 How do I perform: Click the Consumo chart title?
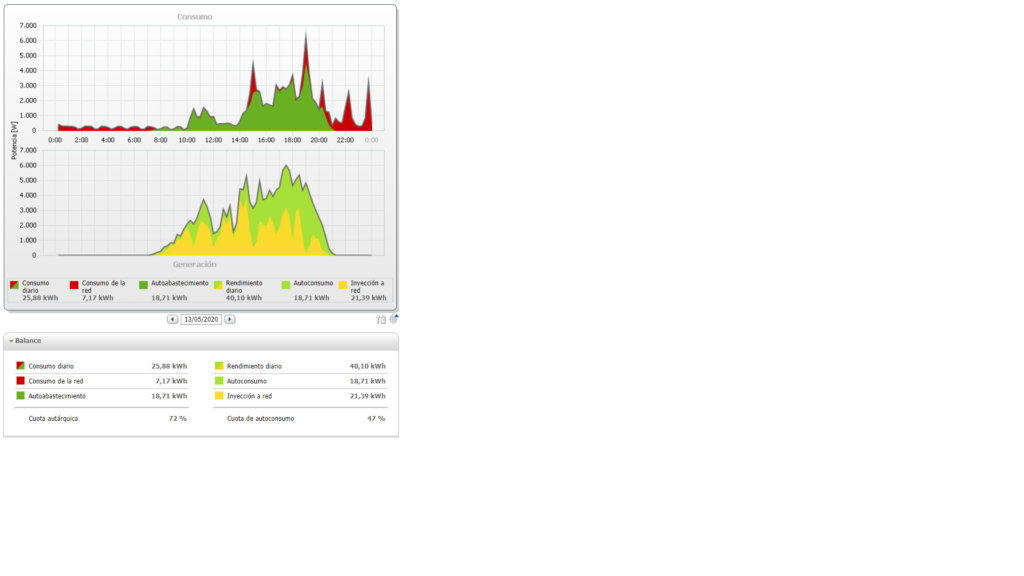coord(194,17)
